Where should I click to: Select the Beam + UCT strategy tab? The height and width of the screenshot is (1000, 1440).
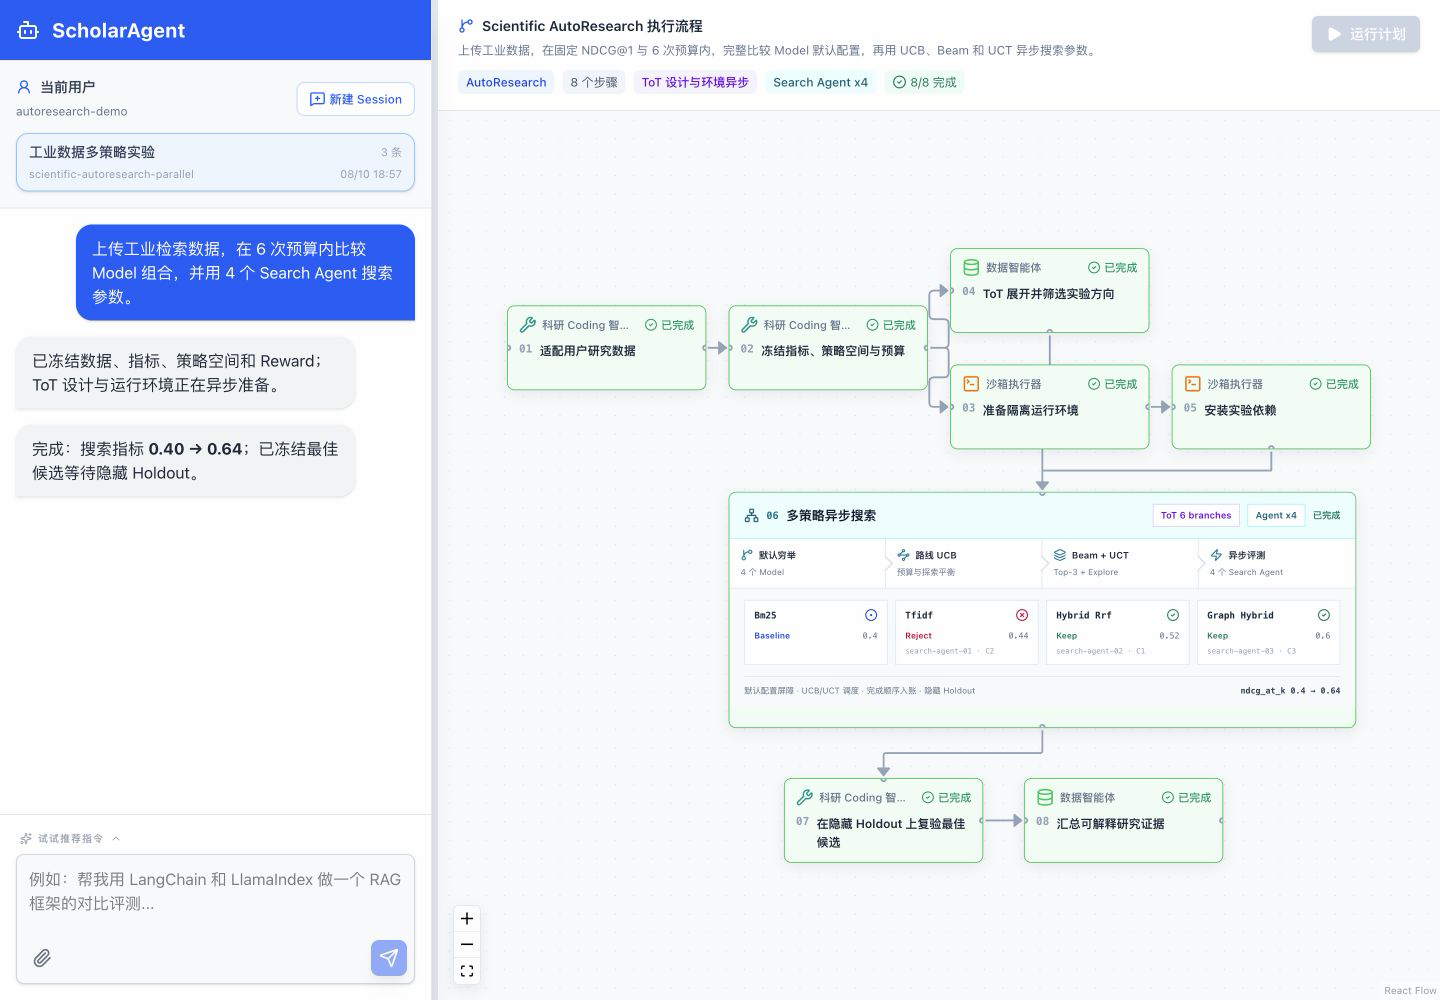tap(1120, 563)
